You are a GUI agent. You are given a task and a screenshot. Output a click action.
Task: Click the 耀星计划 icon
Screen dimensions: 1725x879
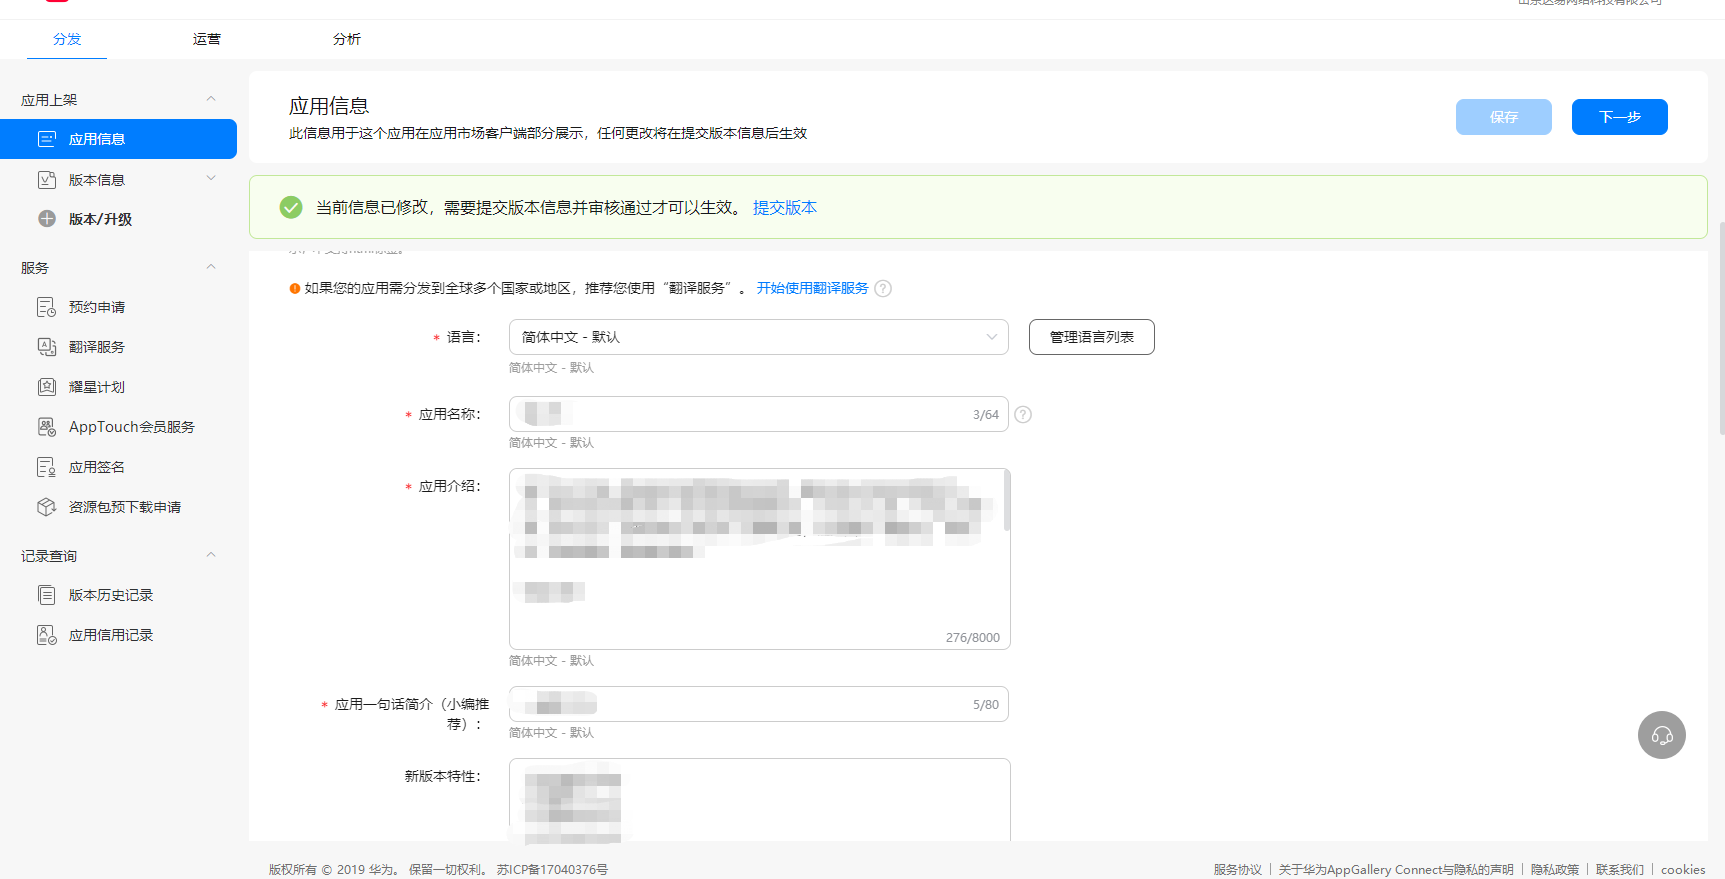coord(47,387)
